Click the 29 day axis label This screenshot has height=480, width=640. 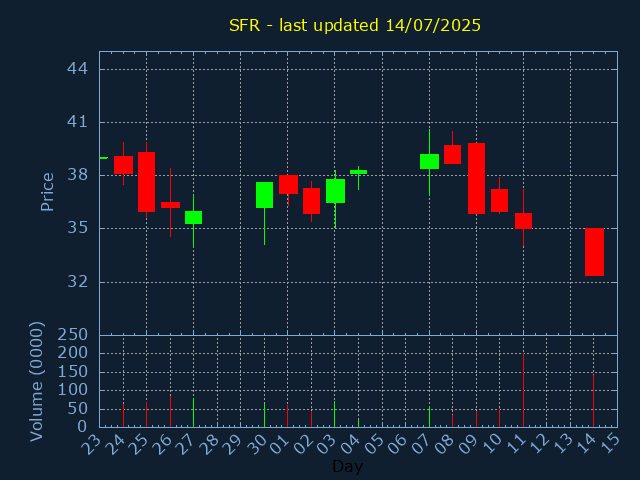233,444
